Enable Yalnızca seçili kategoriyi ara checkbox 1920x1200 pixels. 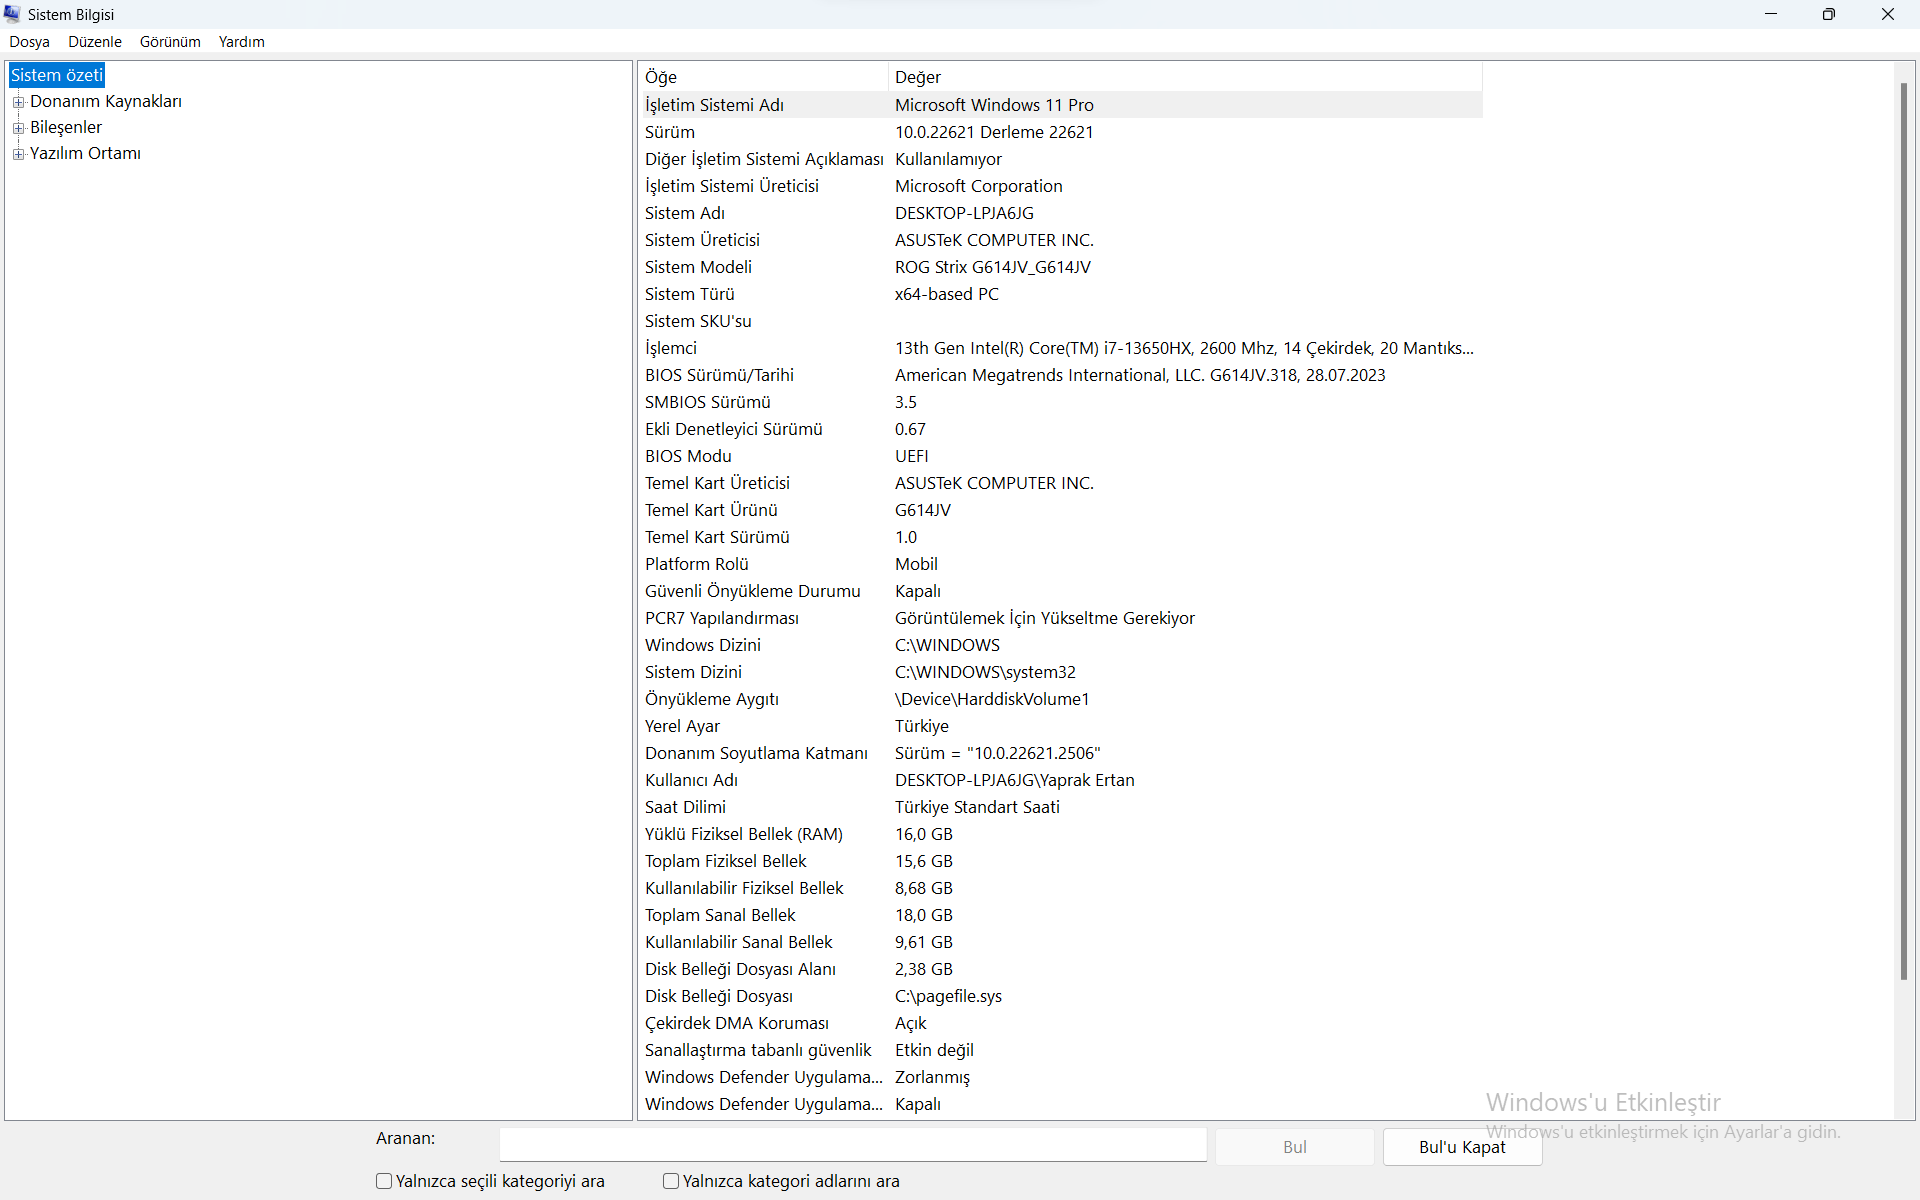point(384,1181)
